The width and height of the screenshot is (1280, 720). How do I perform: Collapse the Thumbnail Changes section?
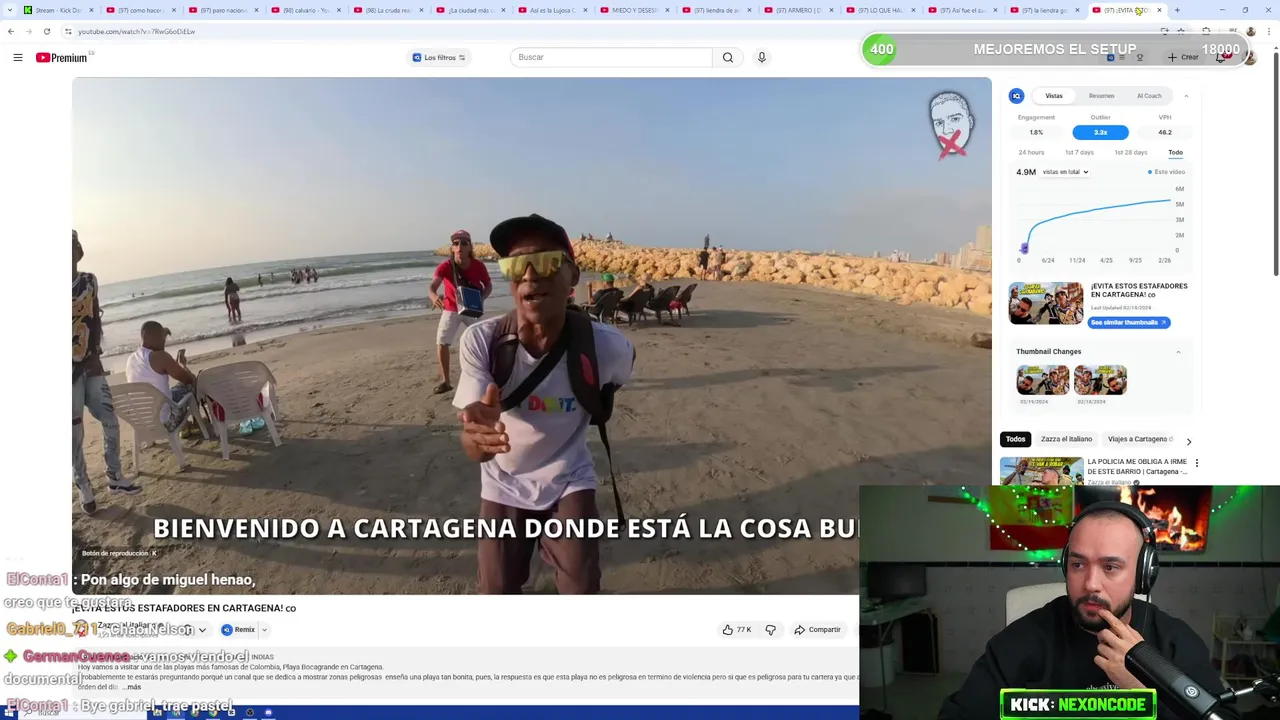1178,352
